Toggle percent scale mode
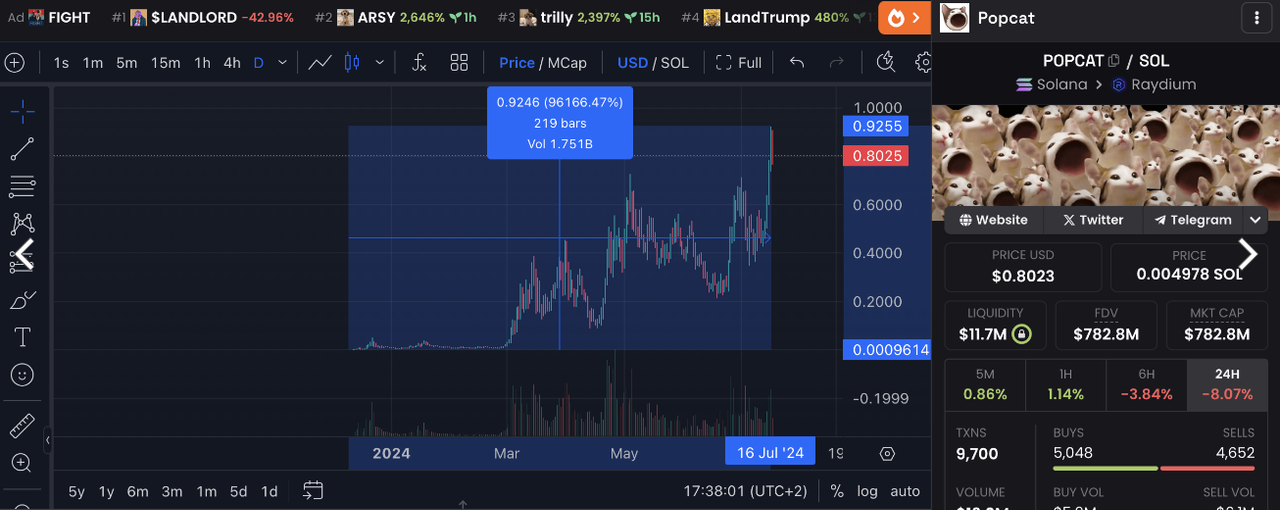 point(837,492)
